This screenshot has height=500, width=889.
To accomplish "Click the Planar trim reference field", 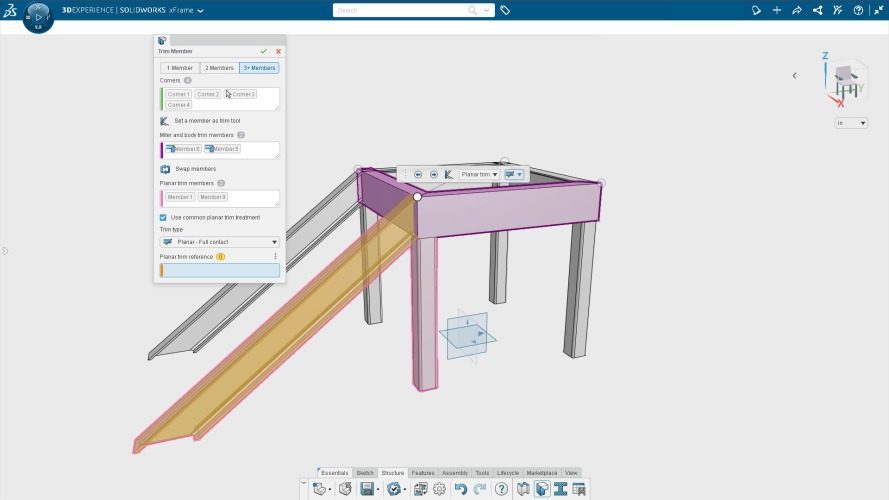I will pos(219,270).
